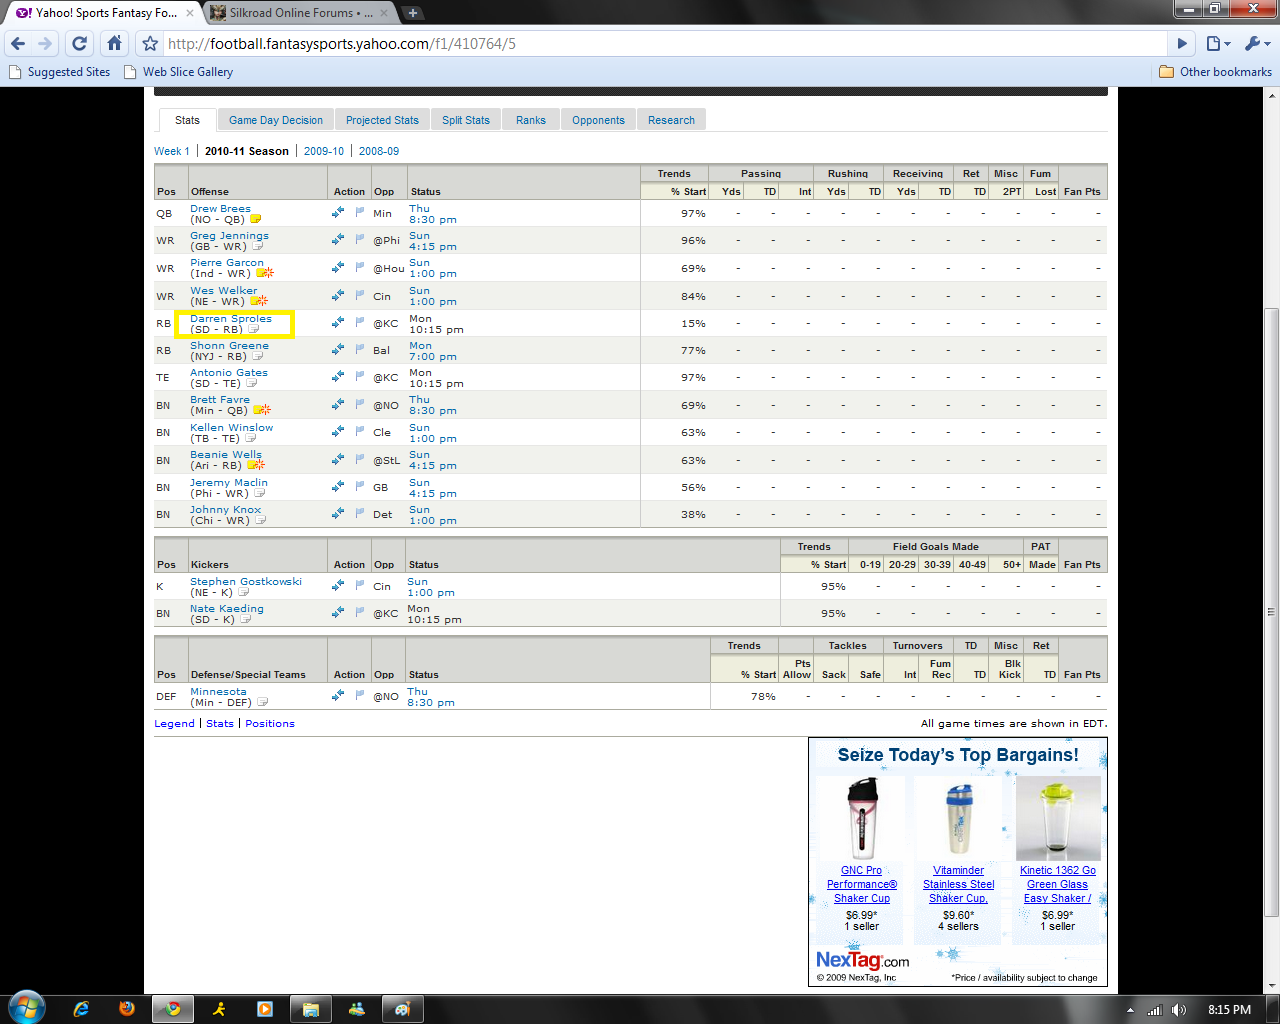Switch to the Projected Stats tab

click(382, 120)
